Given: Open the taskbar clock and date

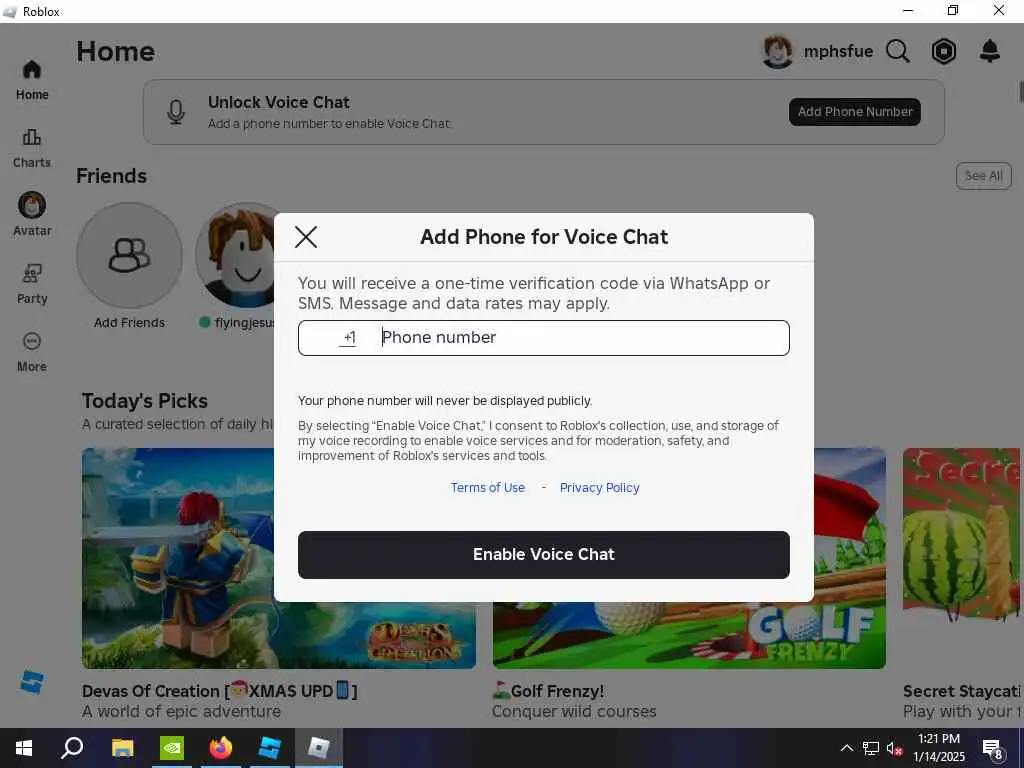Looking at the screenshot, I should point(939,748).
